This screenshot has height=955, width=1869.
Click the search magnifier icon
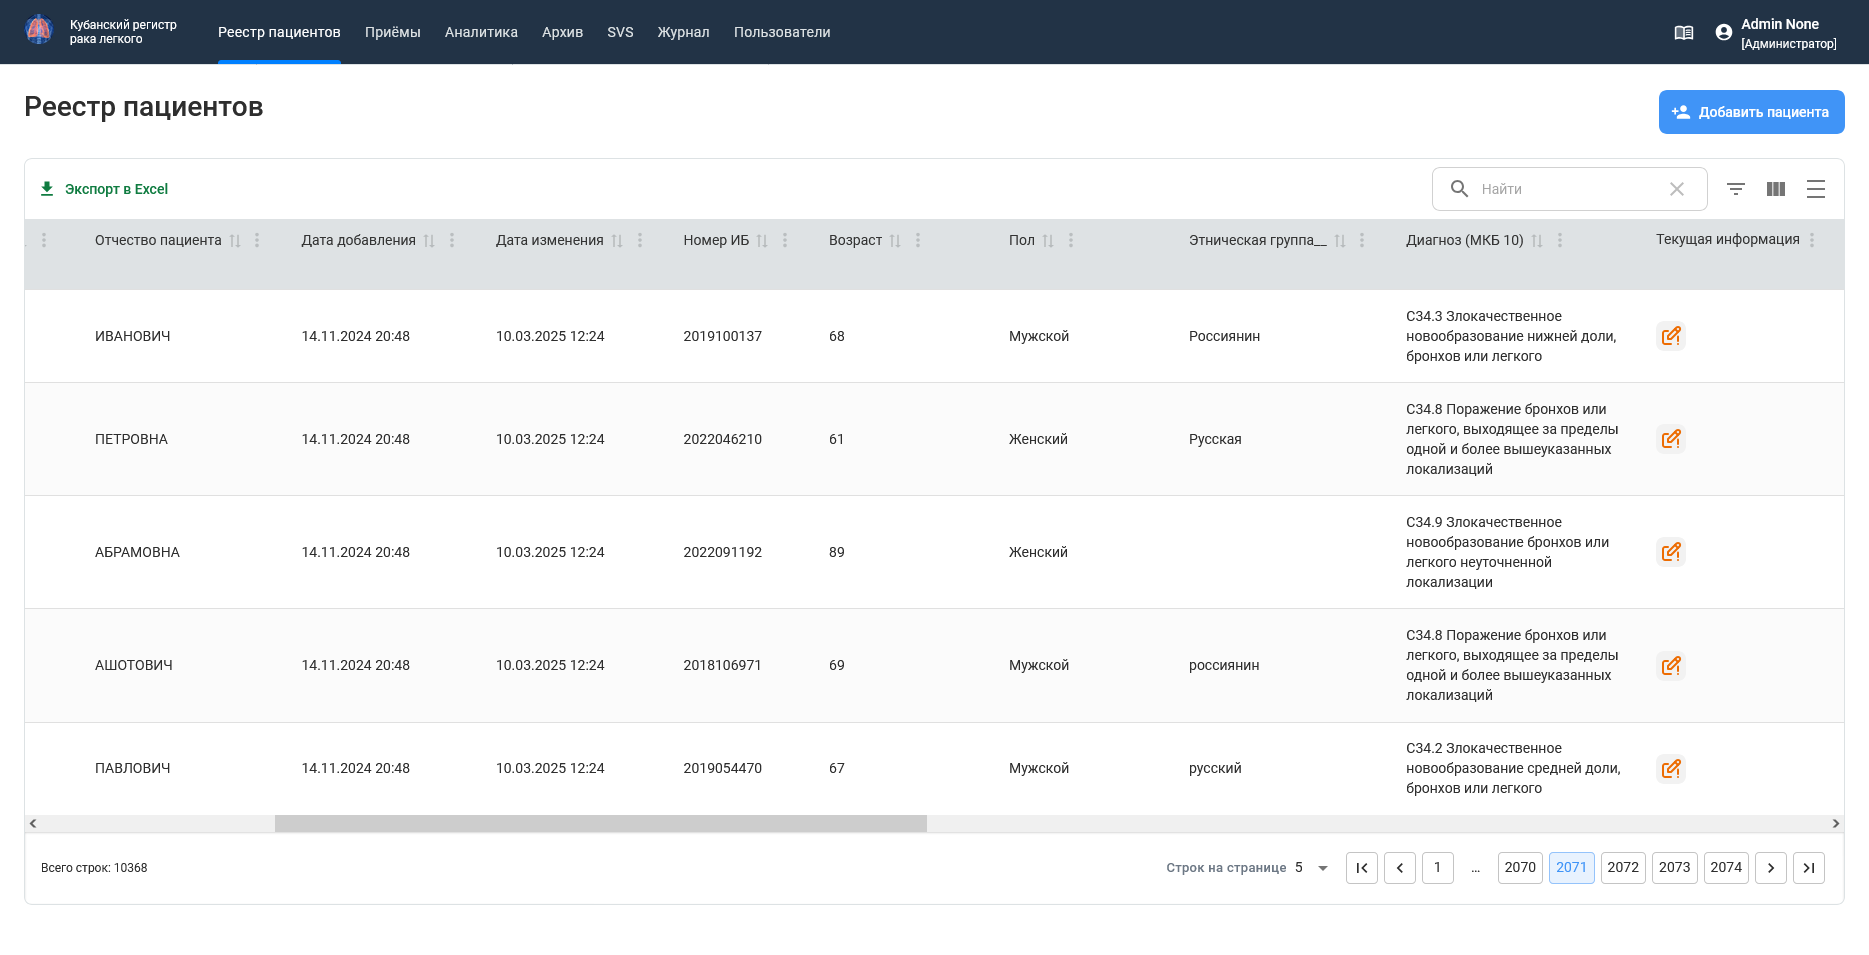tap(1459, 189)
